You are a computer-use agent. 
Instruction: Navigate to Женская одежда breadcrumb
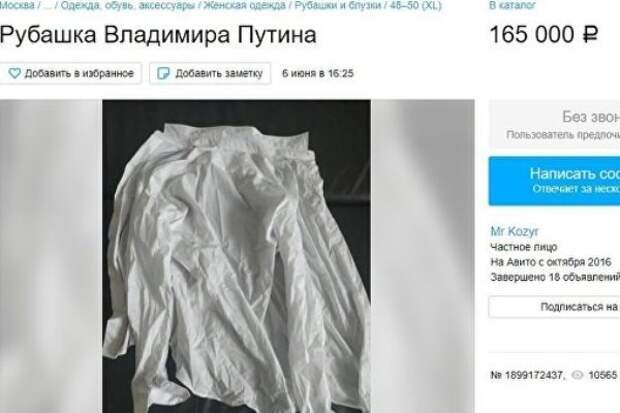(x=244, y=5)
